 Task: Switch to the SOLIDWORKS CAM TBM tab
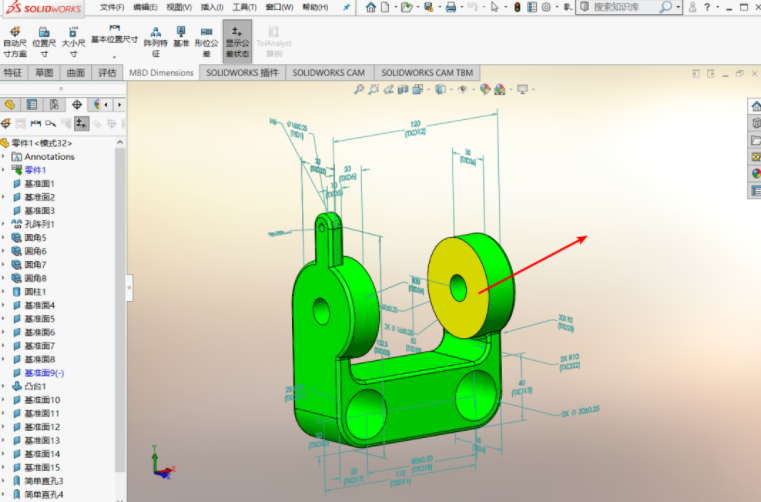point(427,73)
